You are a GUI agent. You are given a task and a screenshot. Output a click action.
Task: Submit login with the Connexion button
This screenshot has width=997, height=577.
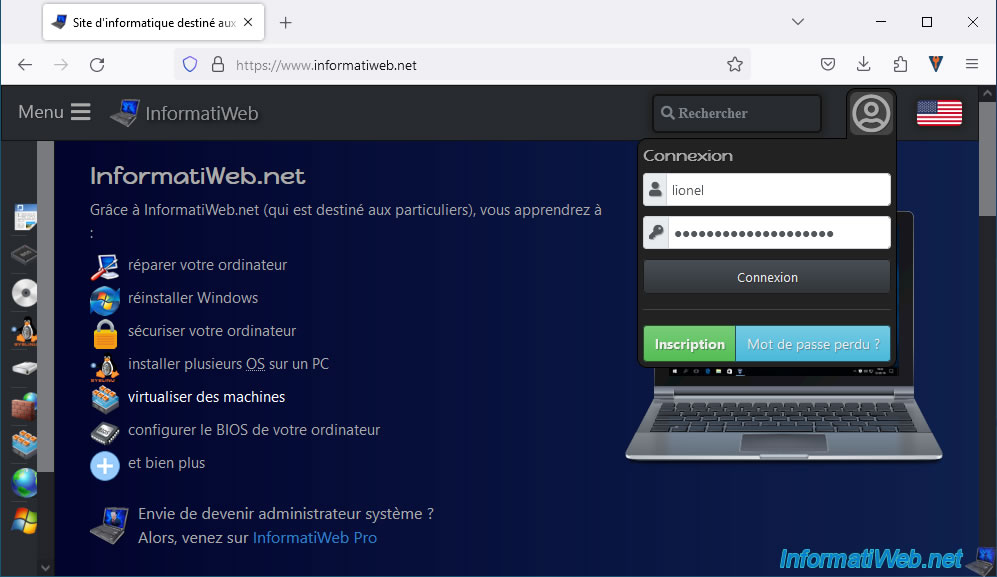tap(767, 277)
